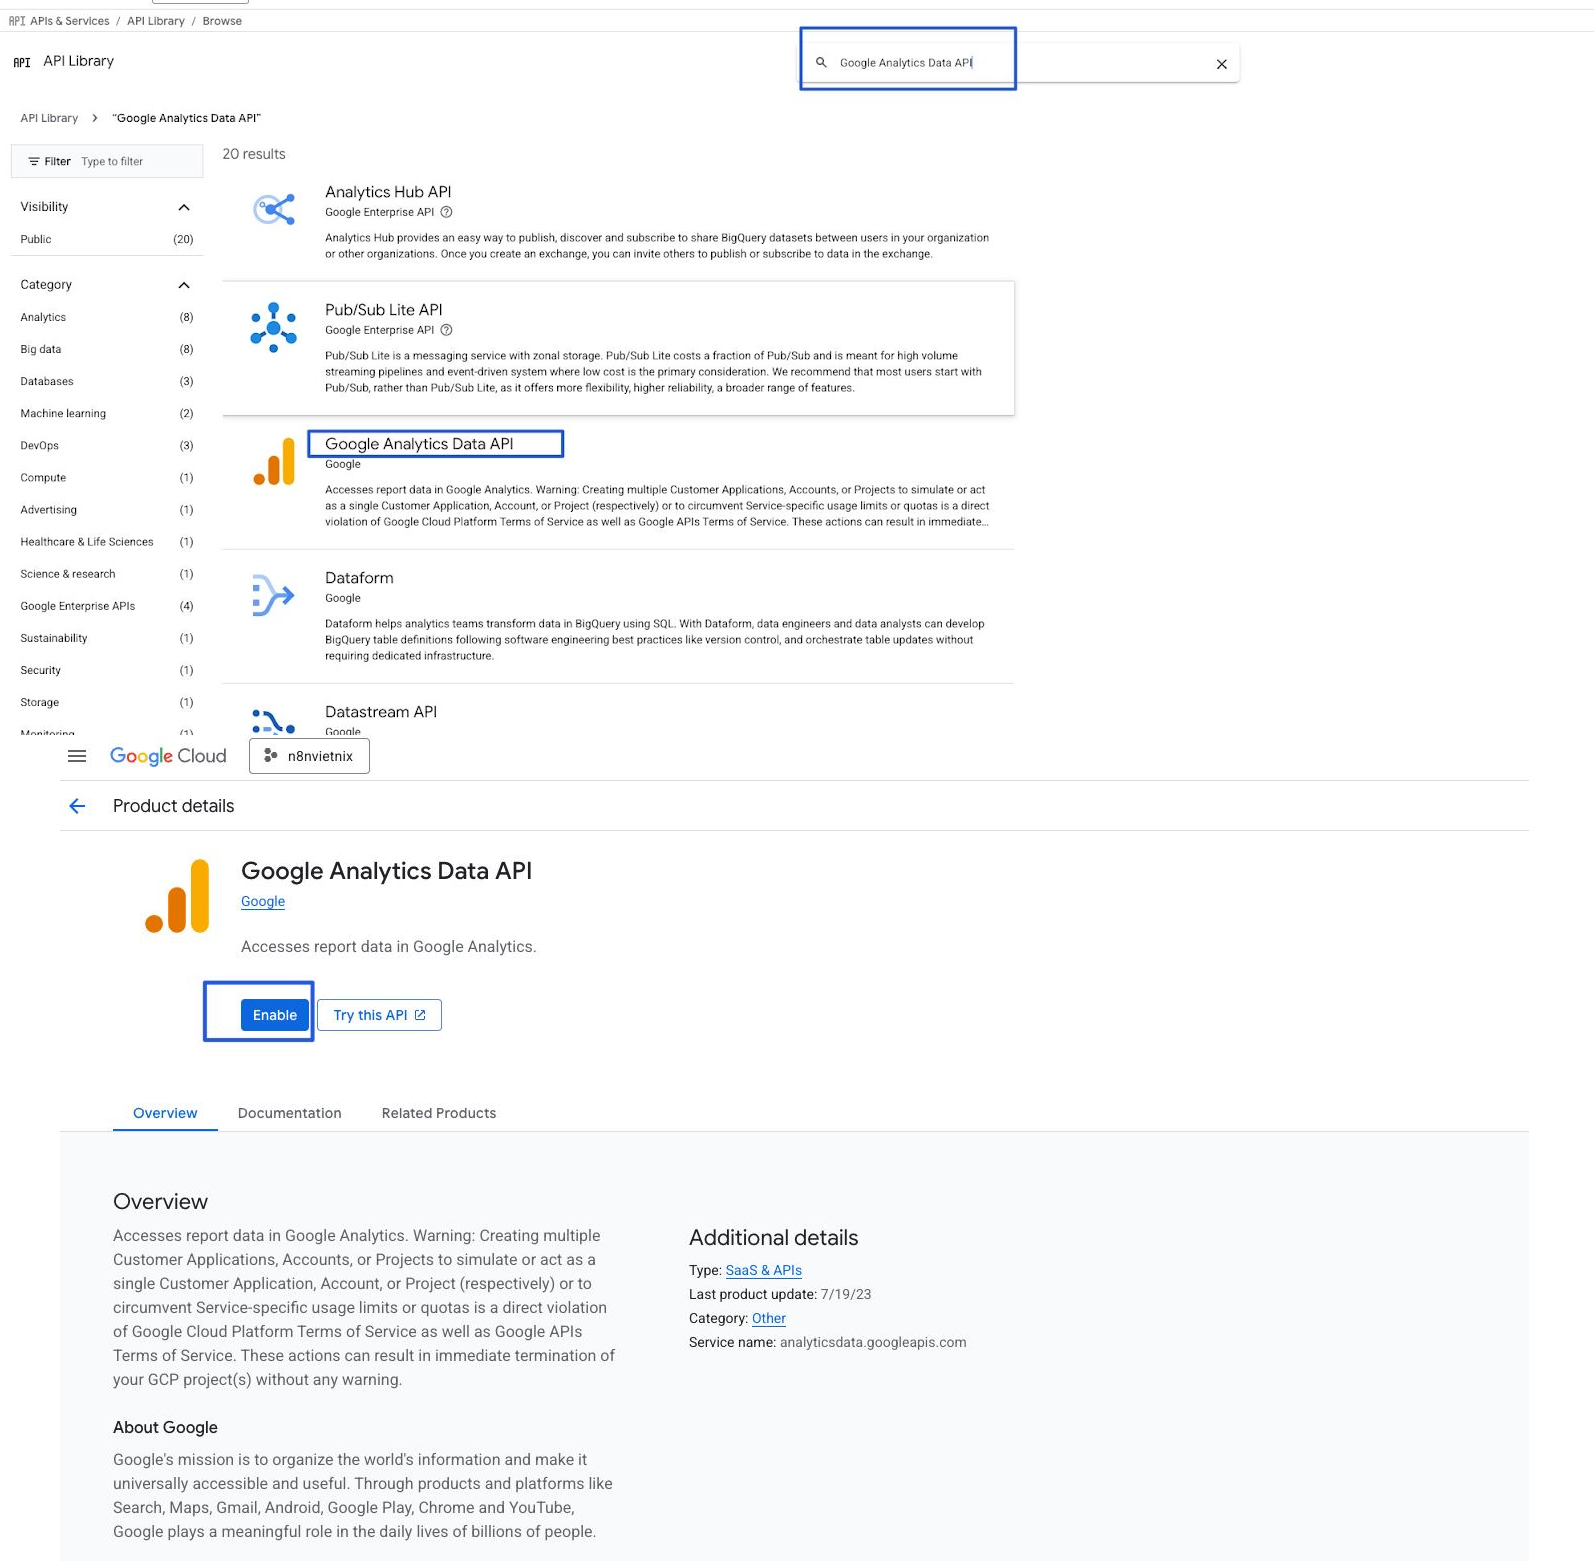The width and height of the screenshot is (1594, 1561).
Task: Open the Analytics Hub API result title
Action: pos(388,192)
